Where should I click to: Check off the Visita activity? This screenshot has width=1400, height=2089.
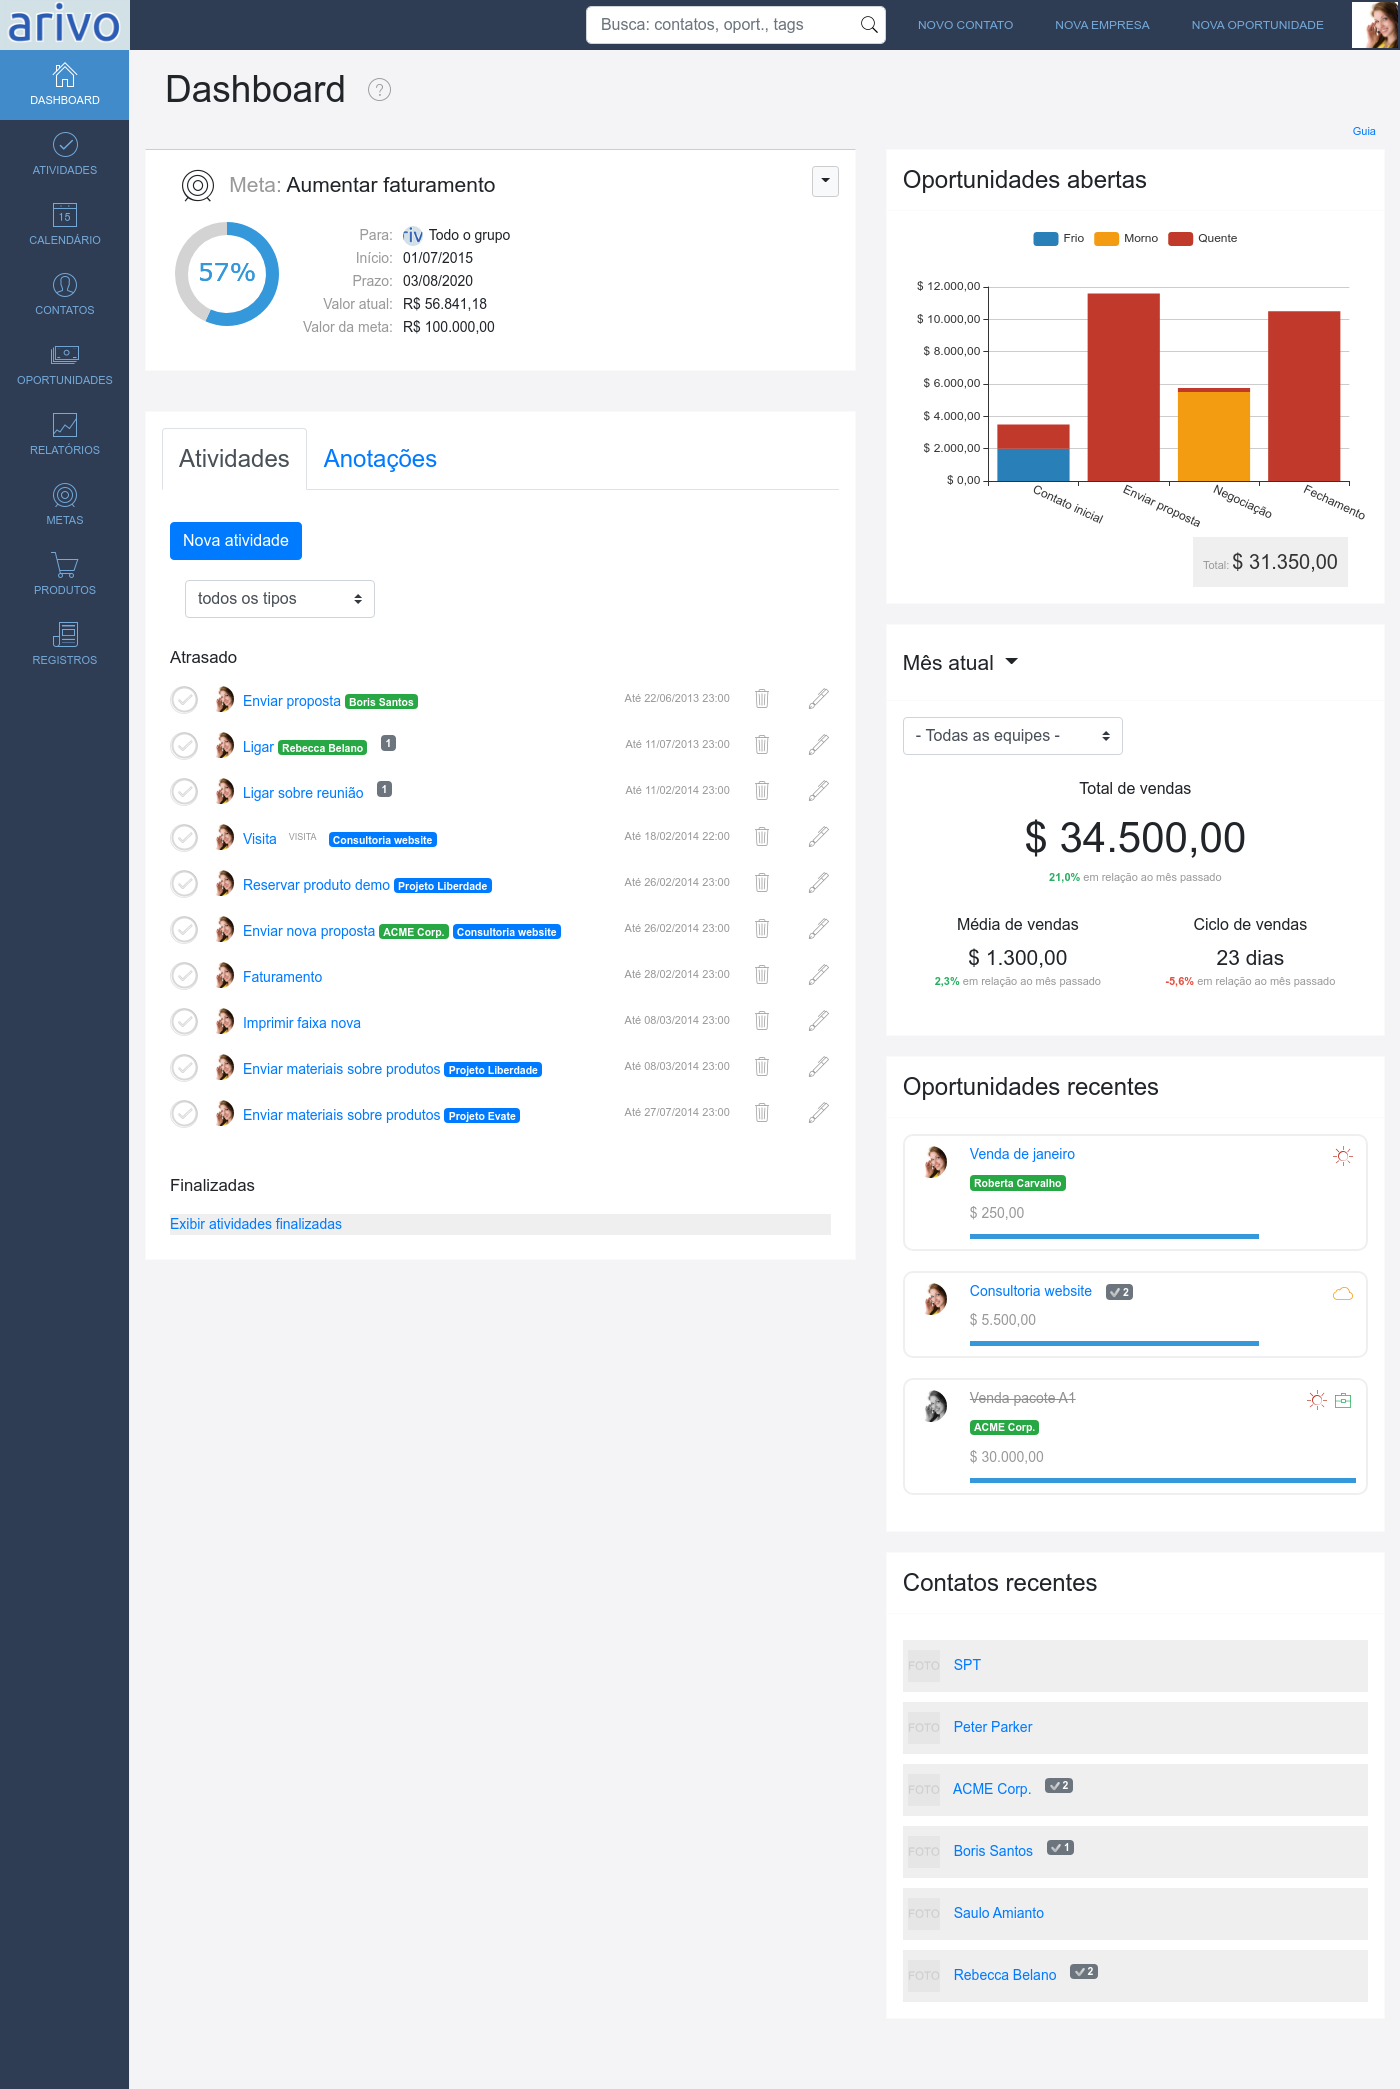[x=185, y=838]
